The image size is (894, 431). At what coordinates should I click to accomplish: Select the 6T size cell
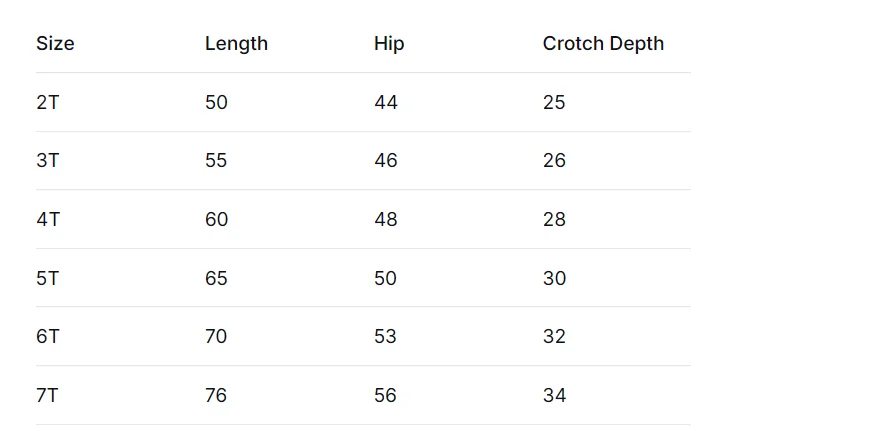pos(47,336)
